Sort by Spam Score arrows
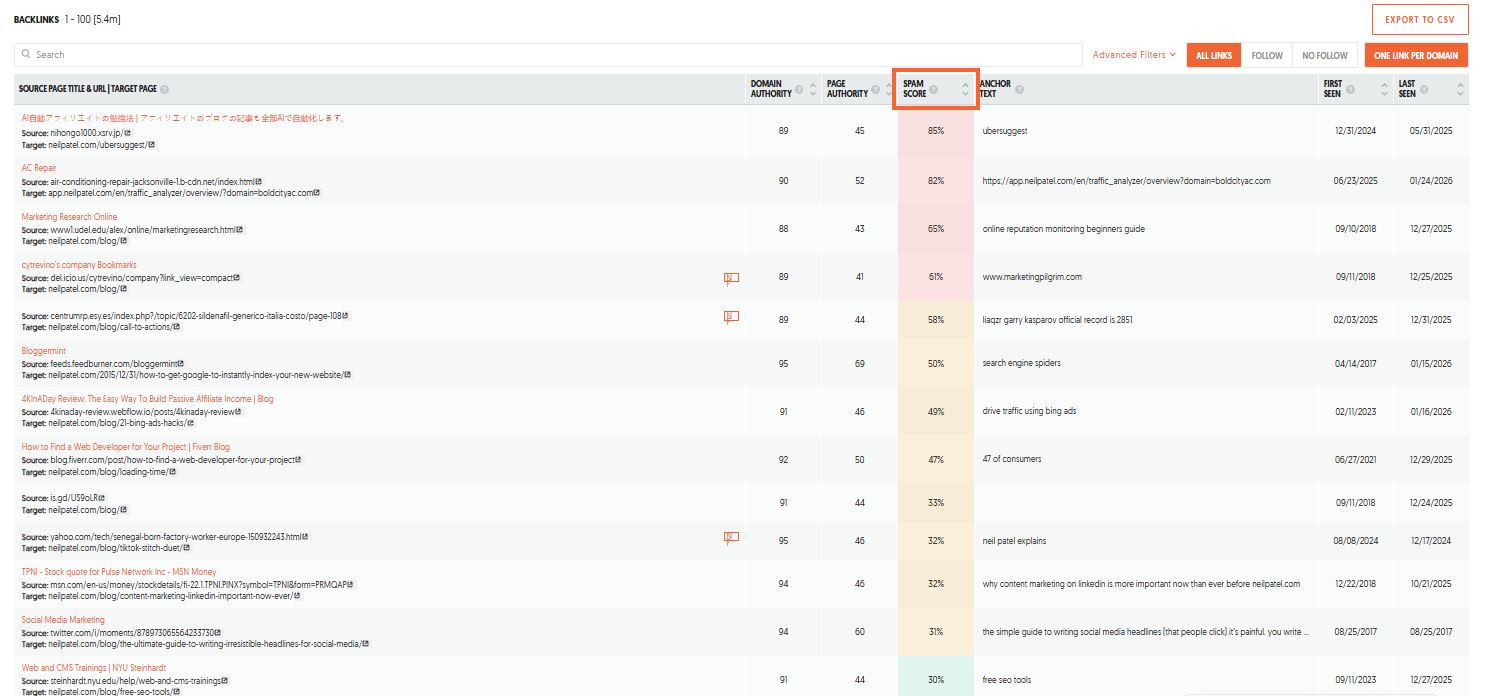Screen dimensions: 1494x696 [x=965, y=90]
